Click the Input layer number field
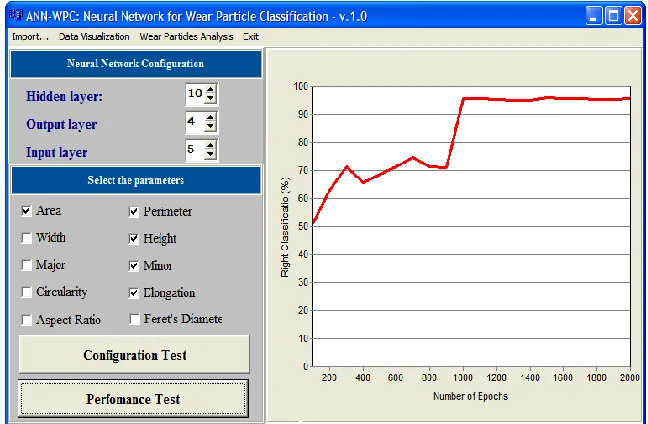Image resolution: width=648 pixels, height=424 pixels. (195, 150)
